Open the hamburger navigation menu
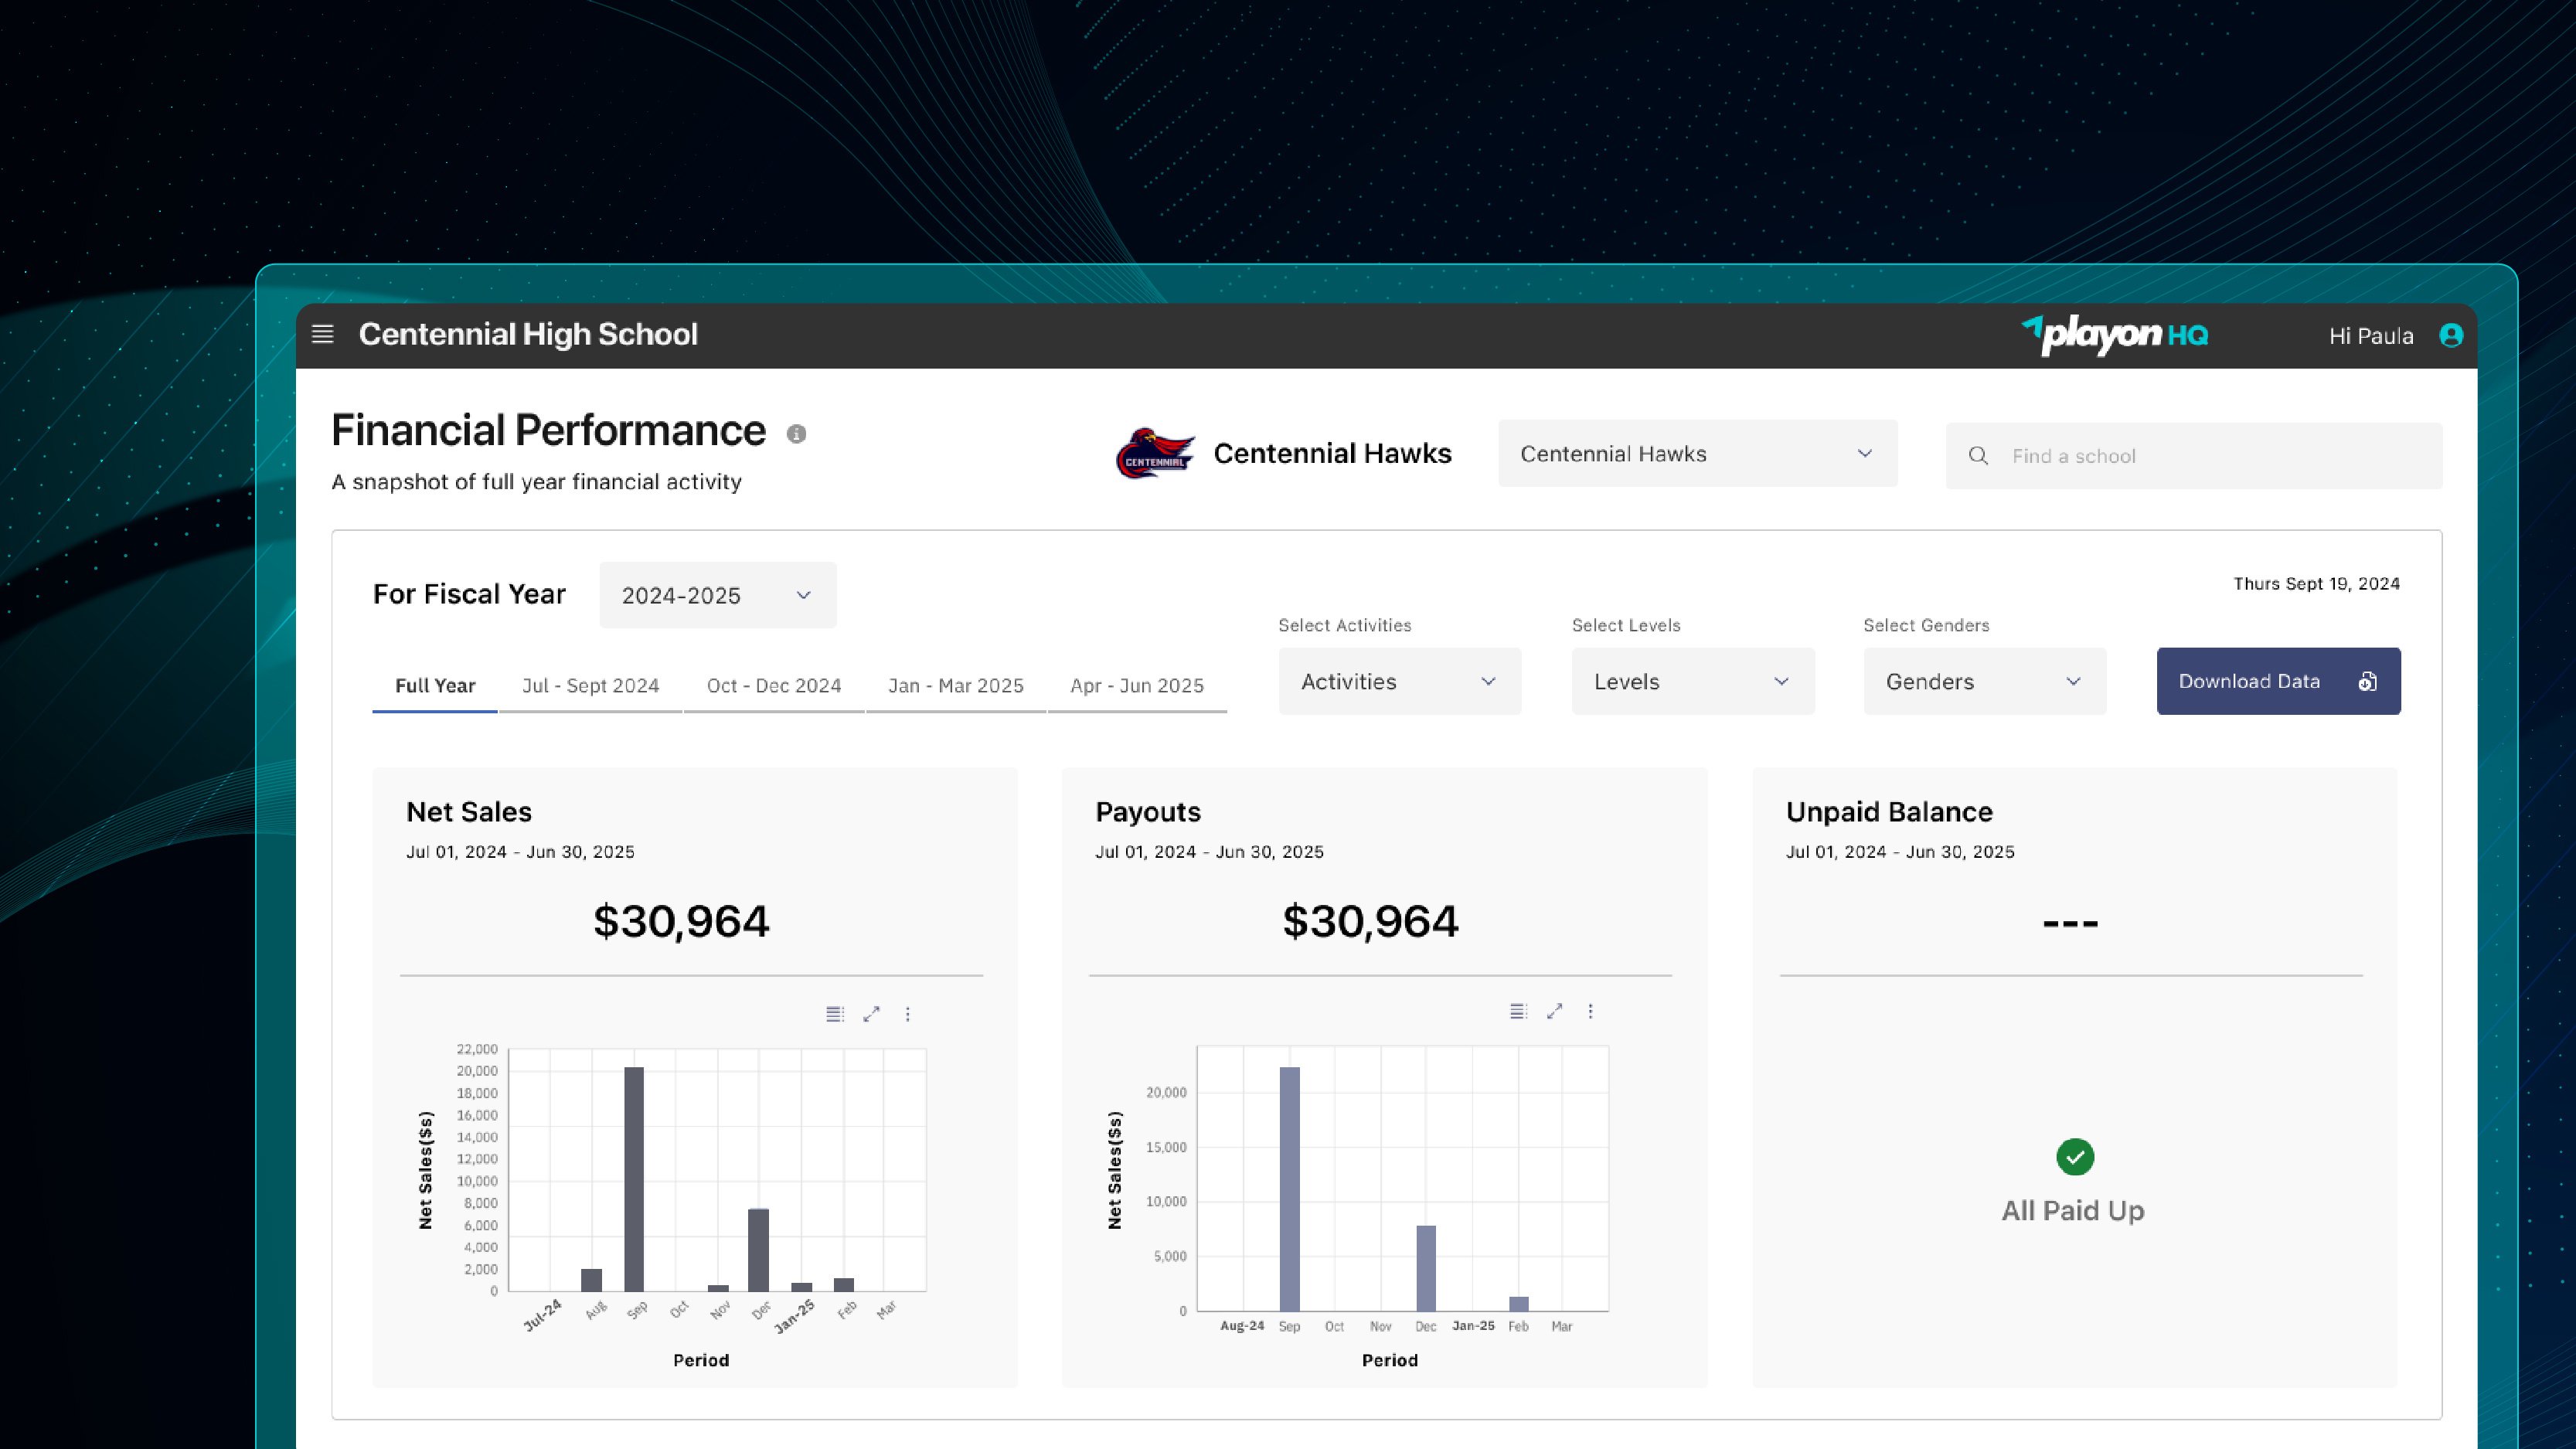 322,334
